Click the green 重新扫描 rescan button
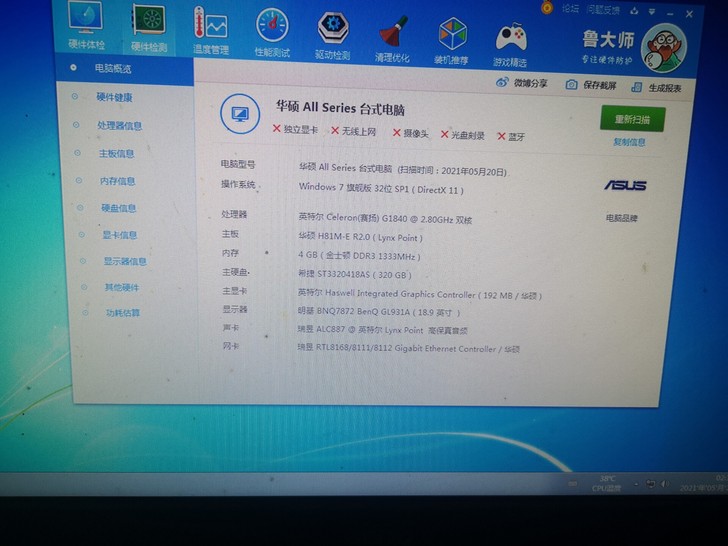This screenshot has height=546, width=728. (632, 119)
